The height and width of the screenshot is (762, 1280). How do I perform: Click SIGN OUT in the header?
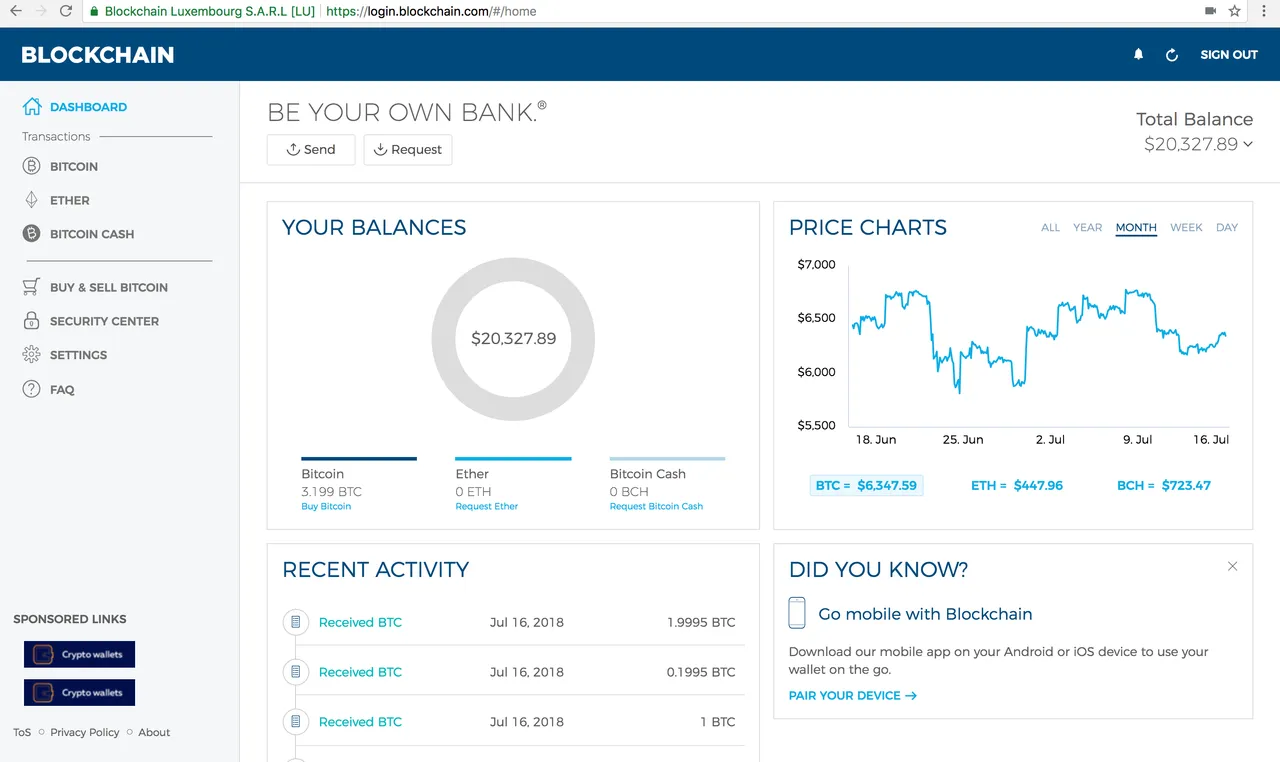1229,55
